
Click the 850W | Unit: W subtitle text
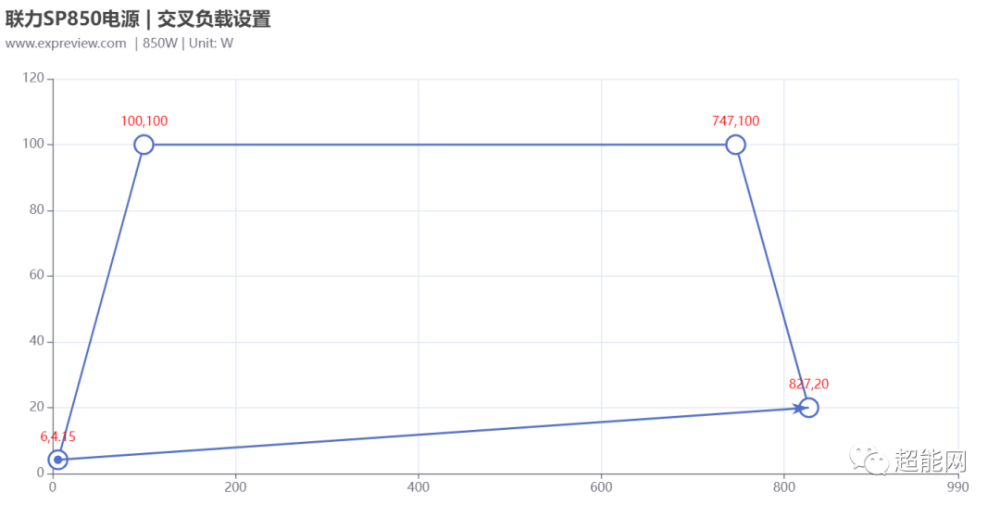coord(188,43)
